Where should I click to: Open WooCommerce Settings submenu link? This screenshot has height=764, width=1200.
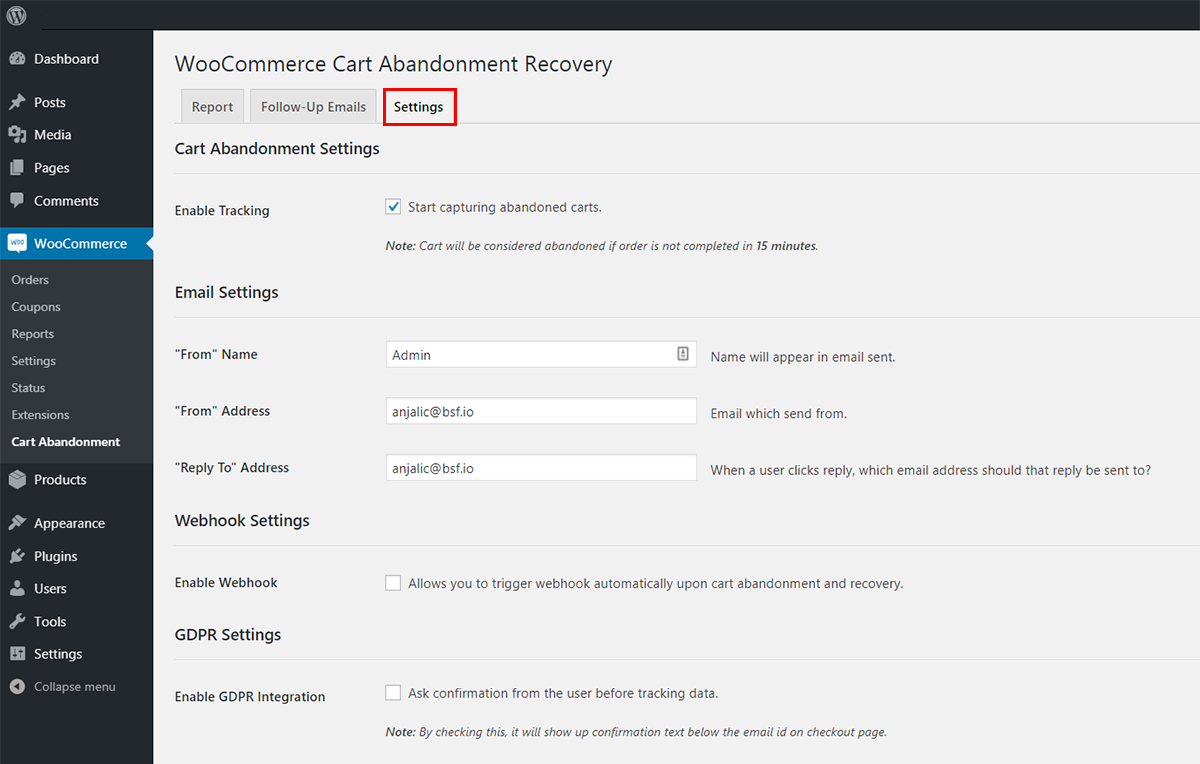(34, 361)
